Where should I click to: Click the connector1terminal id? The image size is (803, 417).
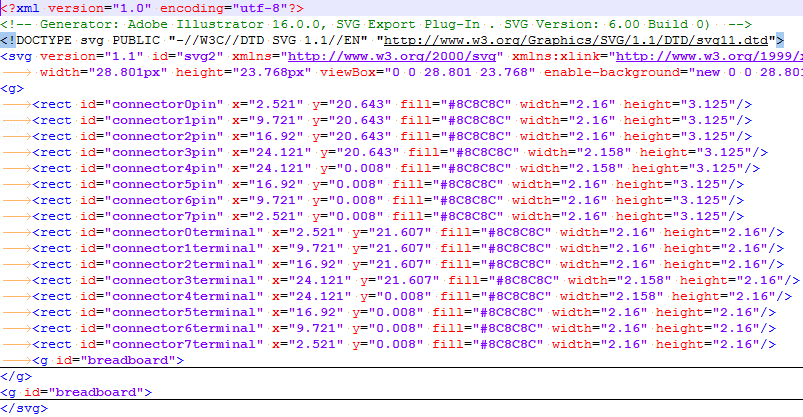172,248
